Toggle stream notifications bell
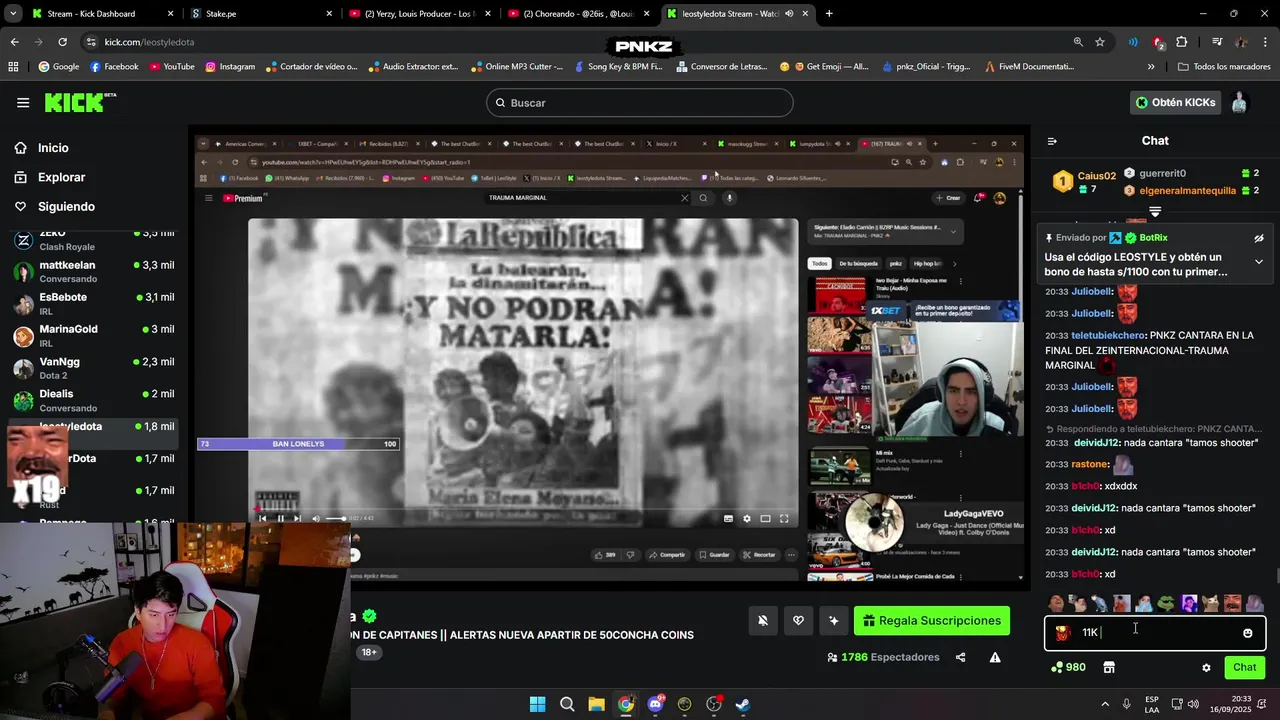Viewport: 1280px width, 720px height. coord(762,621)
